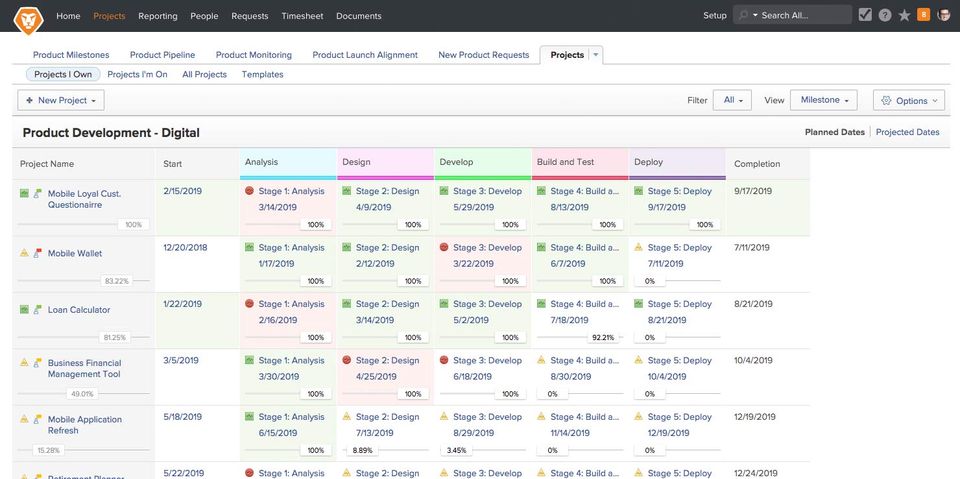Click warning icon on Mobile Wallet Stage 5: Deploy
This screenshot has height=479, width=960.
[x=639, y=247]
